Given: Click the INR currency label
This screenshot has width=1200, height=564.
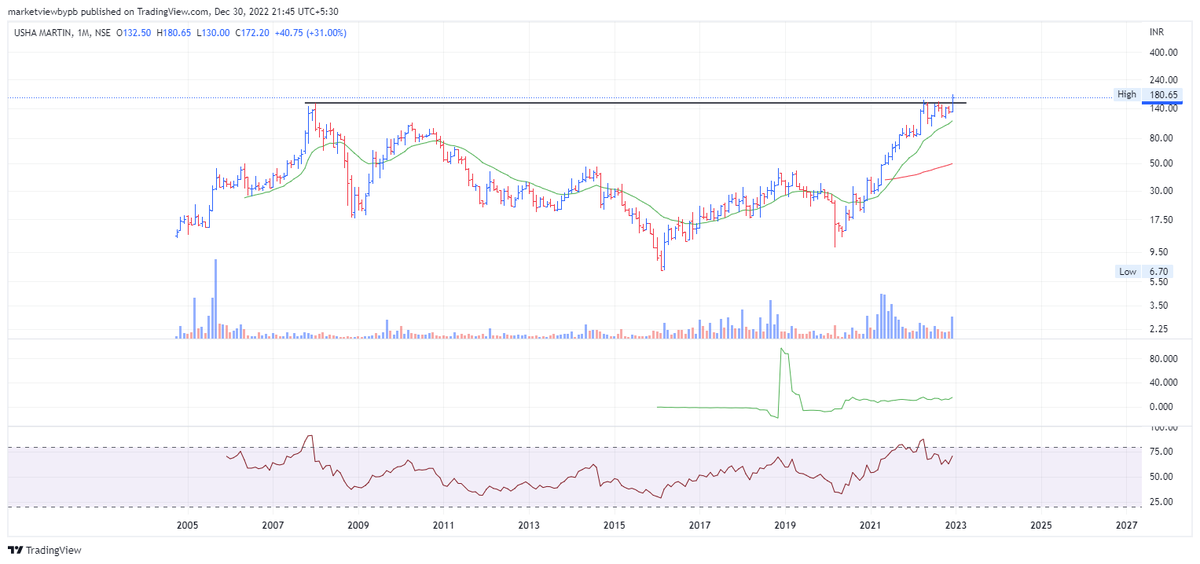Looking at the screenshot, I should pos(1159,33).
